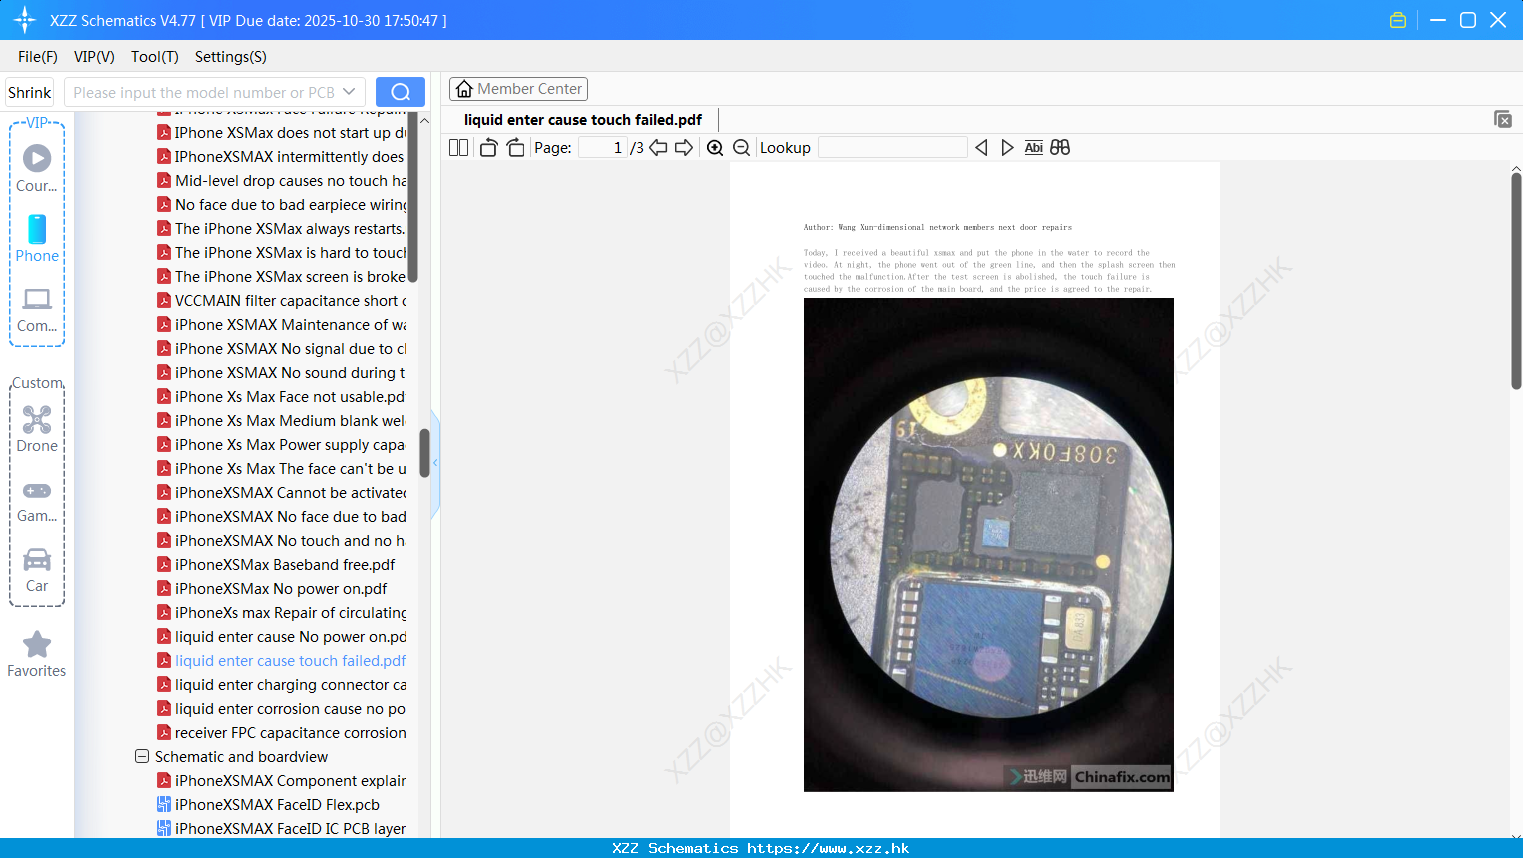Open VCCMAIN filter capacitance short file

pos(282,301)
